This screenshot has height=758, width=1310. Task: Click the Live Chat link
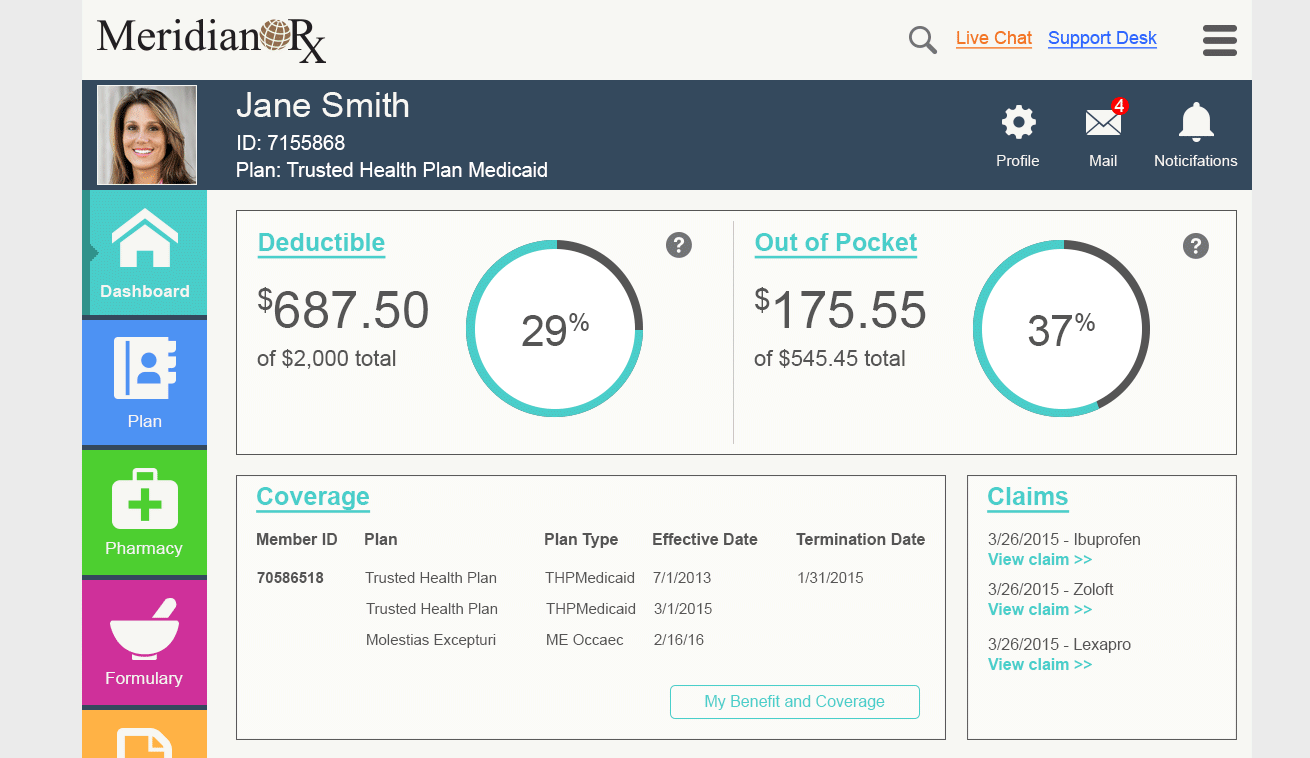click(994, 38)
